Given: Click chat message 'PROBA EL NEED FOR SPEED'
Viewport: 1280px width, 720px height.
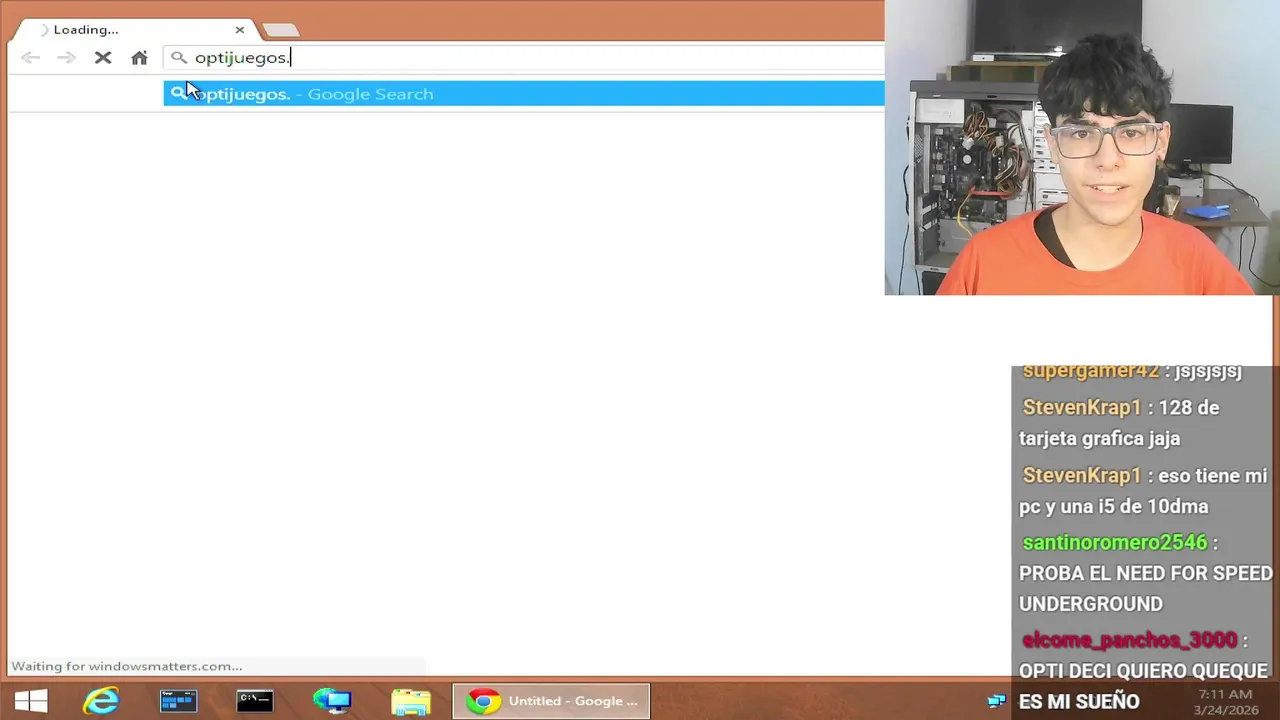Looking at the screenshot, I should click(1145, 574).
